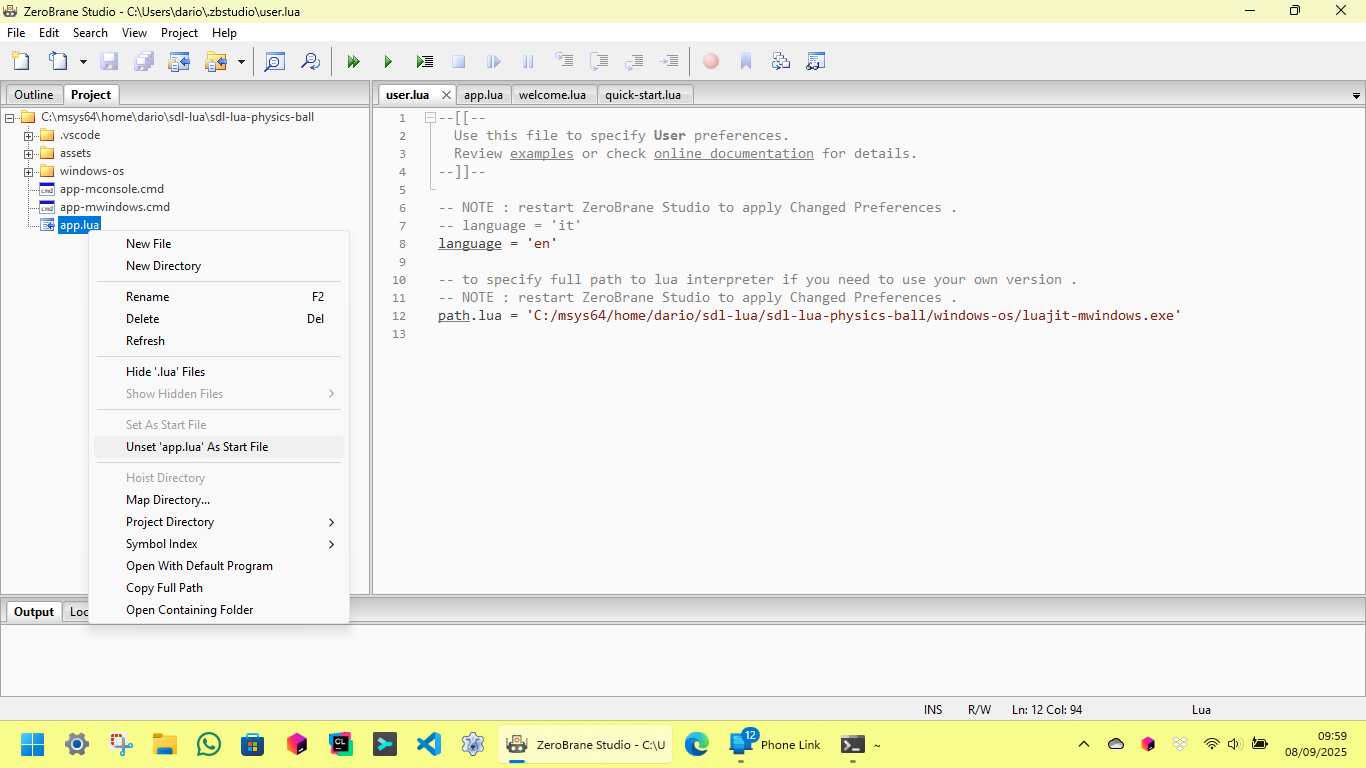The image size is (1366, 768).
Task: Open Visual Studio Code from taskbar
Action: [428, 744]
